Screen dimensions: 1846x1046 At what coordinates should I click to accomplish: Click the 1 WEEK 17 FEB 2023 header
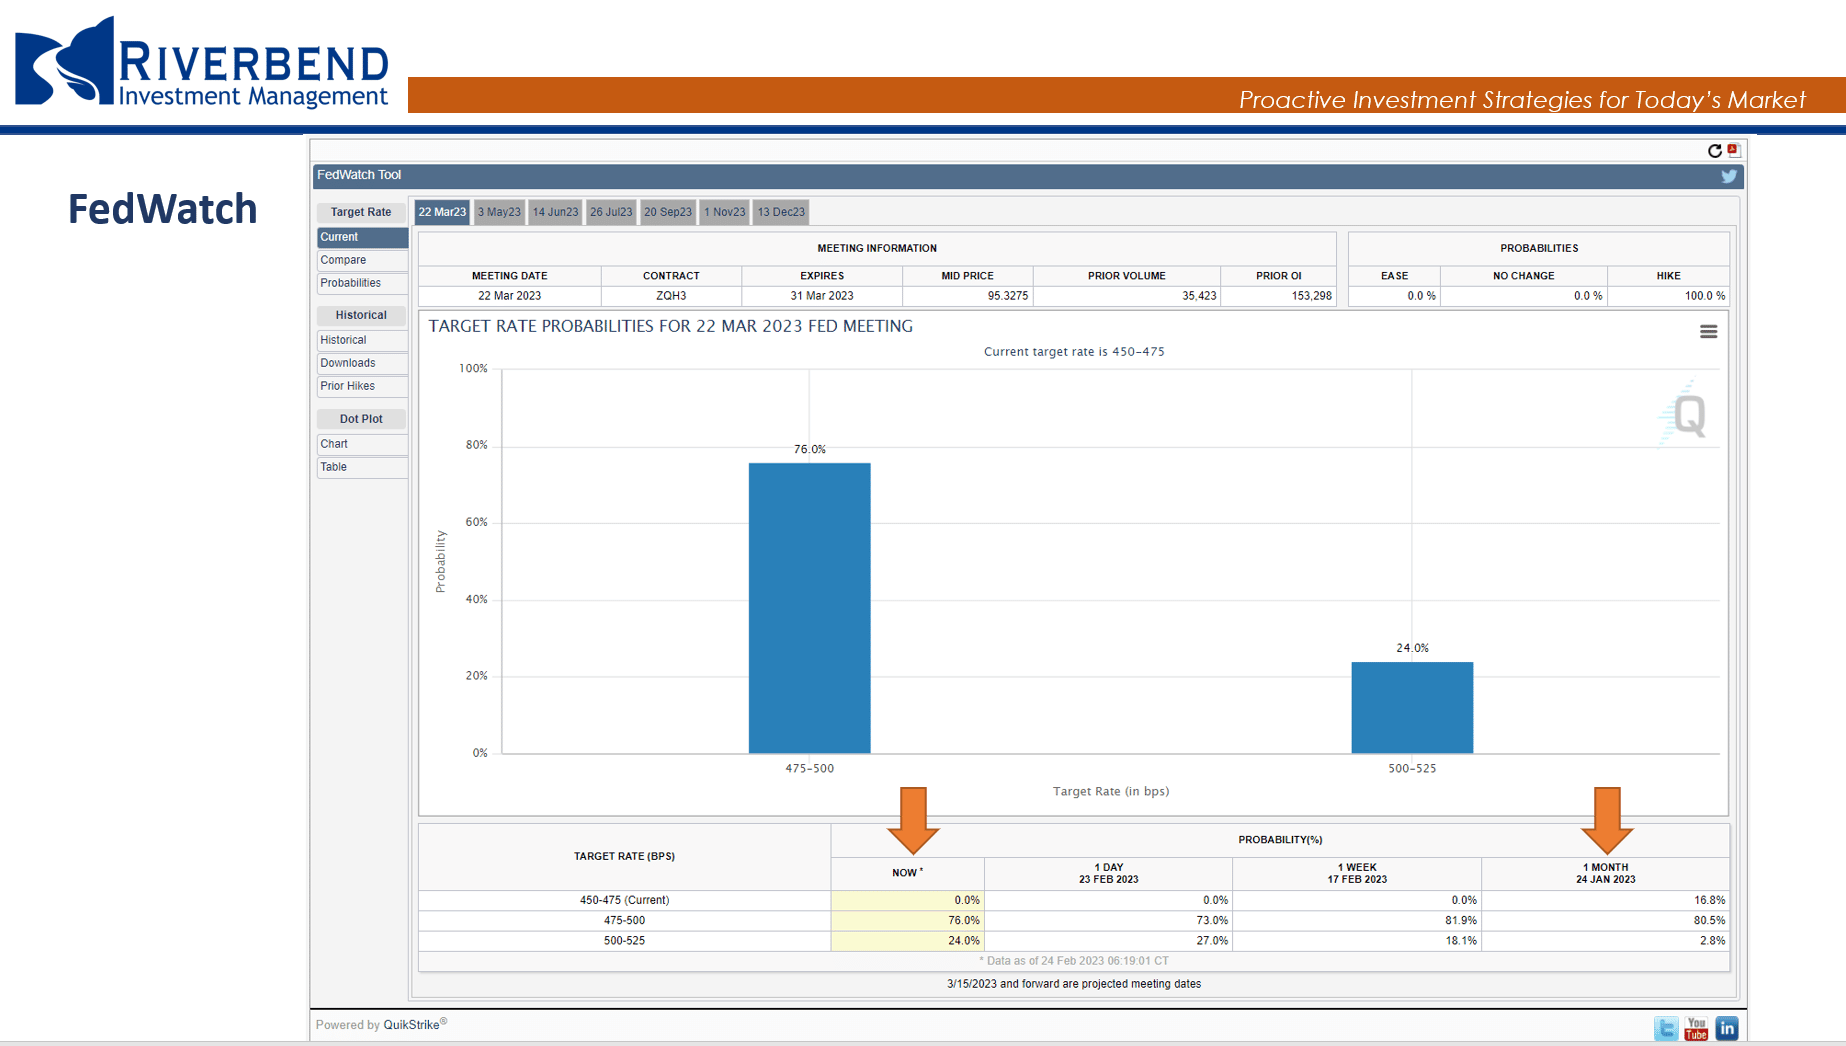(x=1357, y=873)
